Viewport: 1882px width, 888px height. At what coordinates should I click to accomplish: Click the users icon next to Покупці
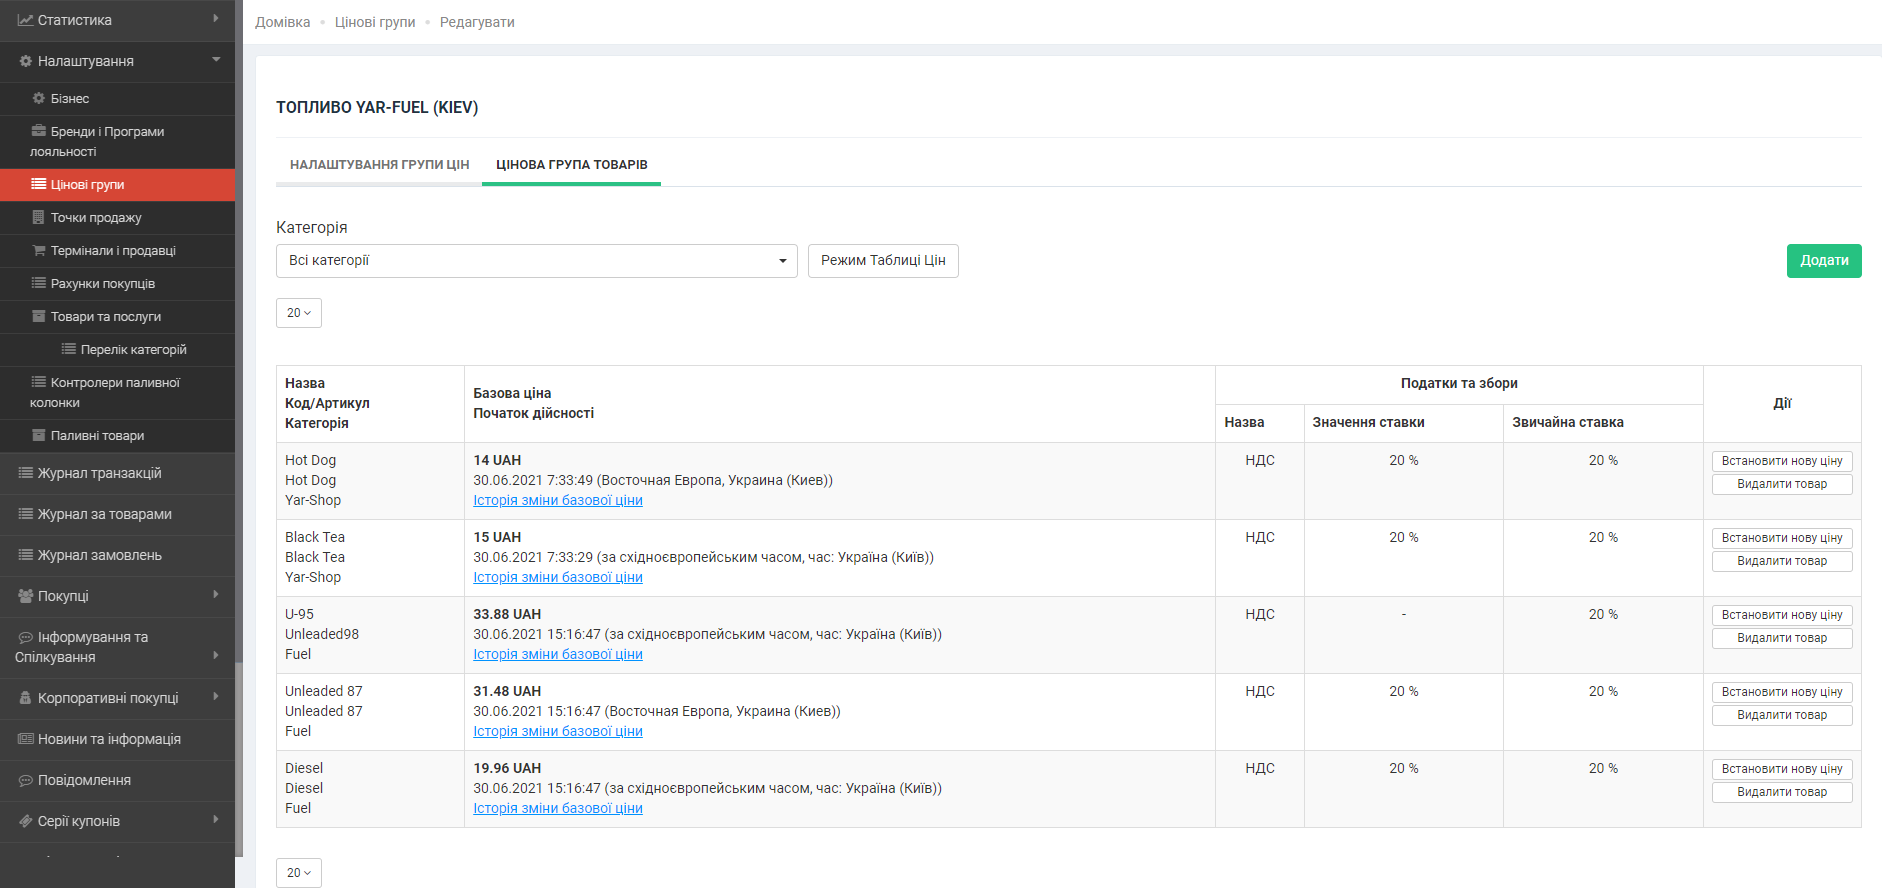(26, 596)
